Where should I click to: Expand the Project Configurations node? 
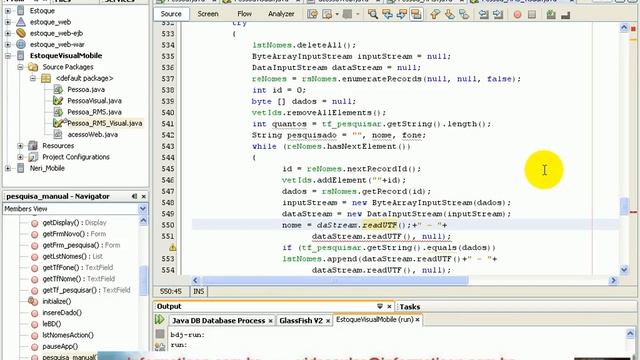[x=20, y=157]
